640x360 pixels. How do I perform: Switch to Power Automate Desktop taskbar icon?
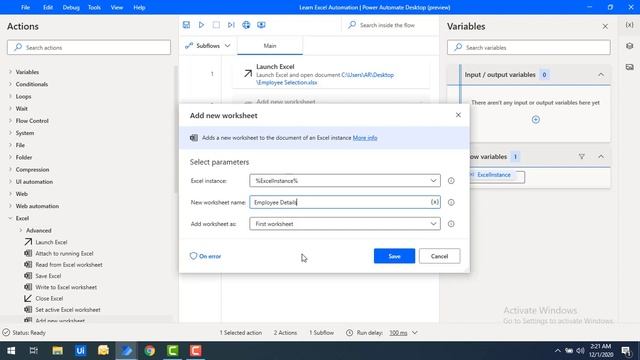(127, 351)
